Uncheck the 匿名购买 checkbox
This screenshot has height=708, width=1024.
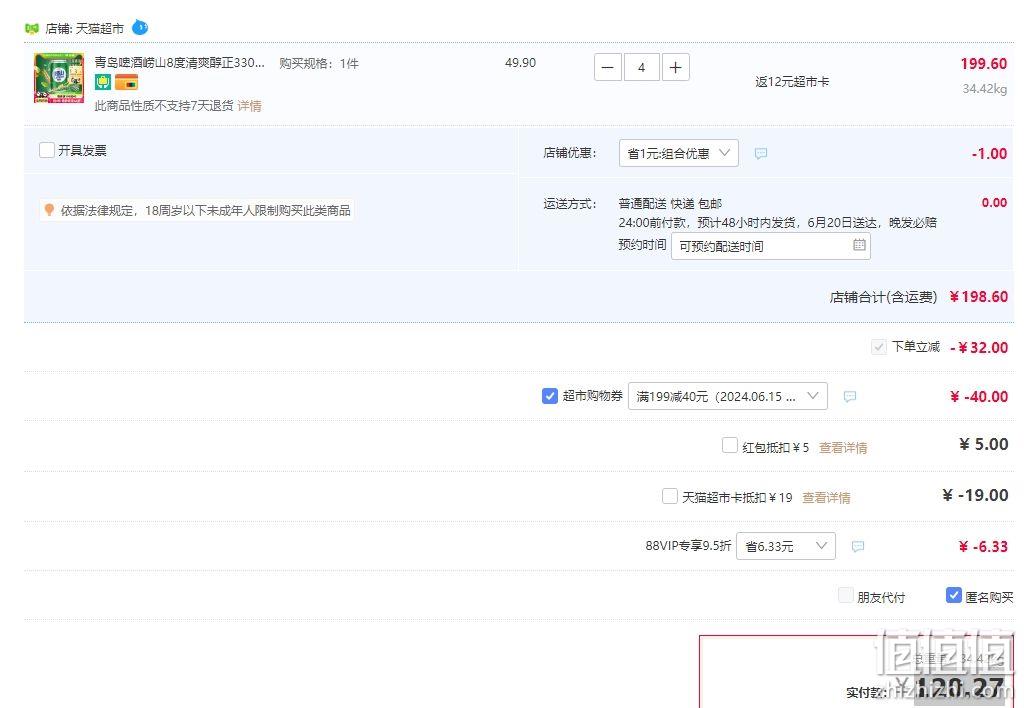(x=953, y=595)
